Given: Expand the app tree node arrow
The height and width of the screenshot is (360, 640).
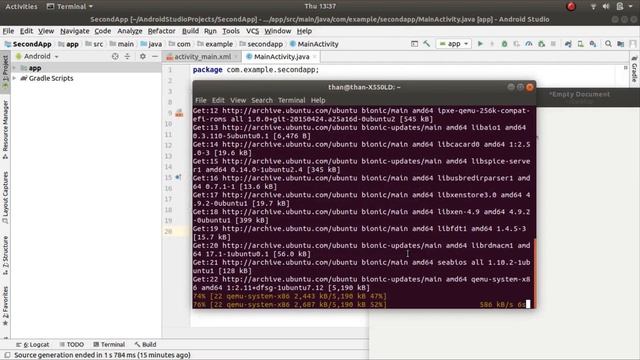Looking at the screenshot, I should pyautogui.click(x=15, y=68).
